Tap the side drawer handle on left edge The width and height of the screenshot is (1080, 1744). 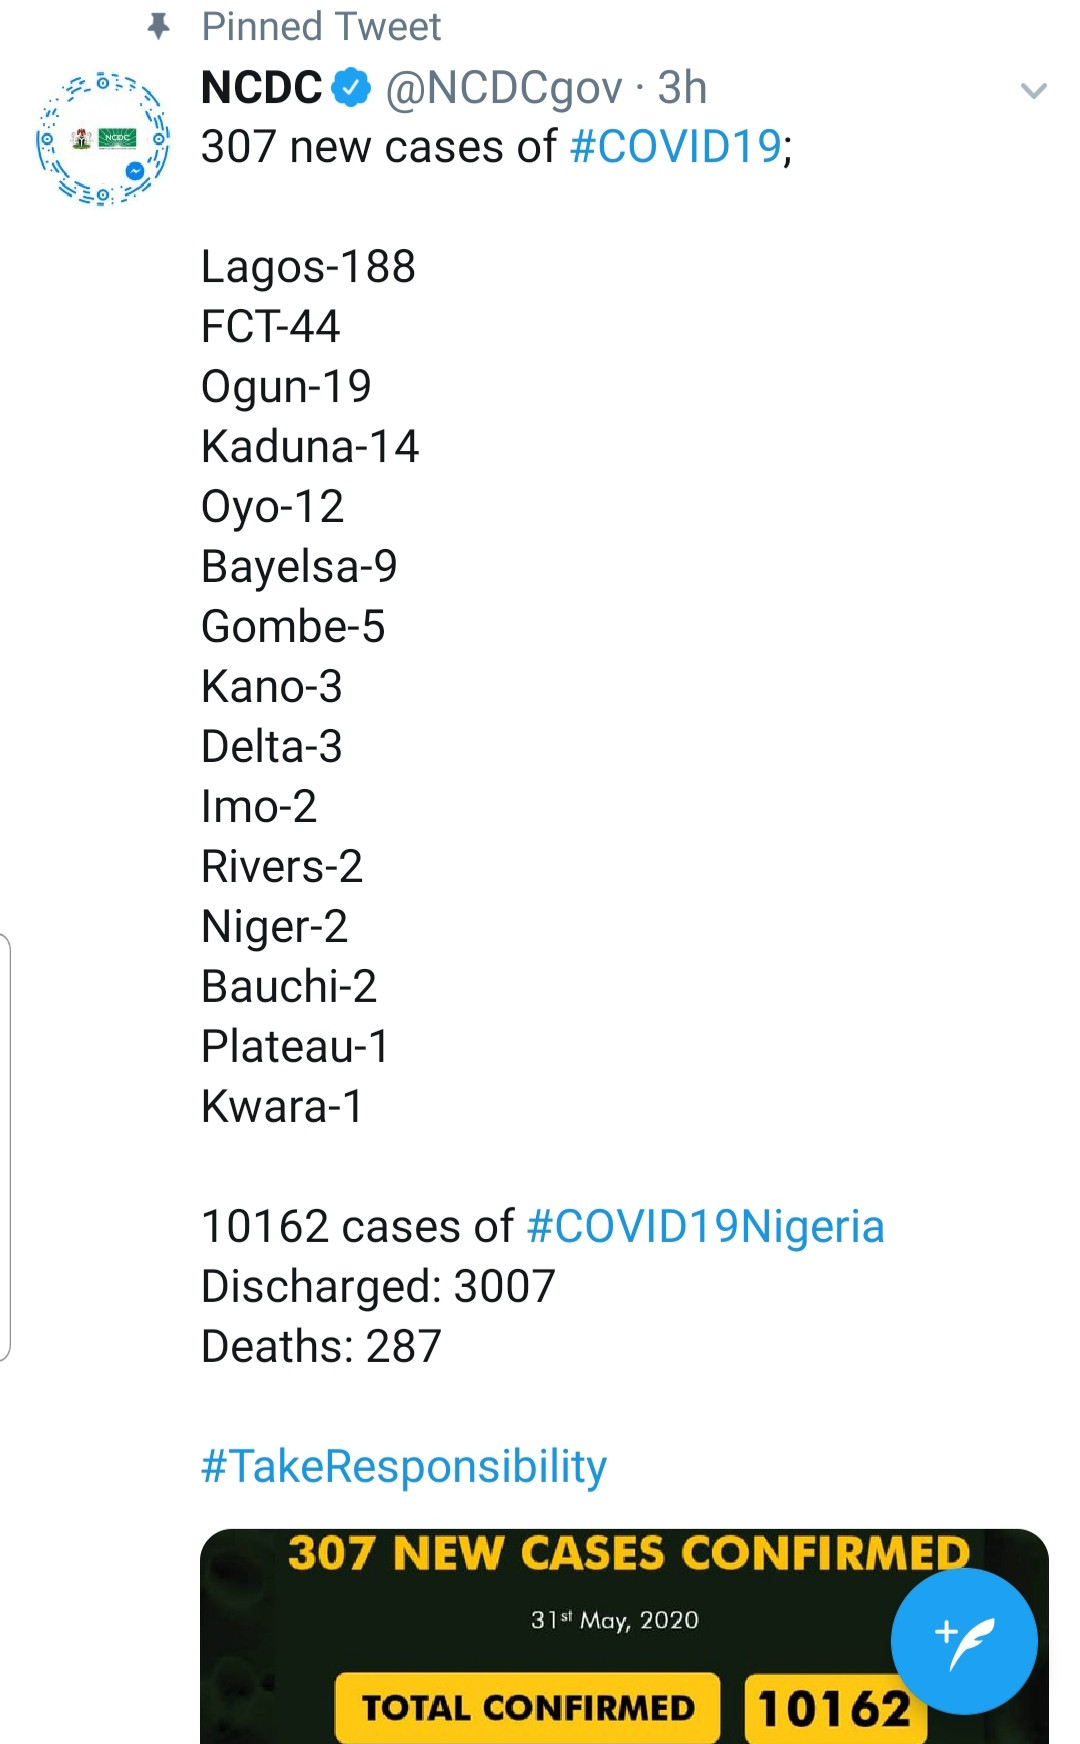(5, 1147)
